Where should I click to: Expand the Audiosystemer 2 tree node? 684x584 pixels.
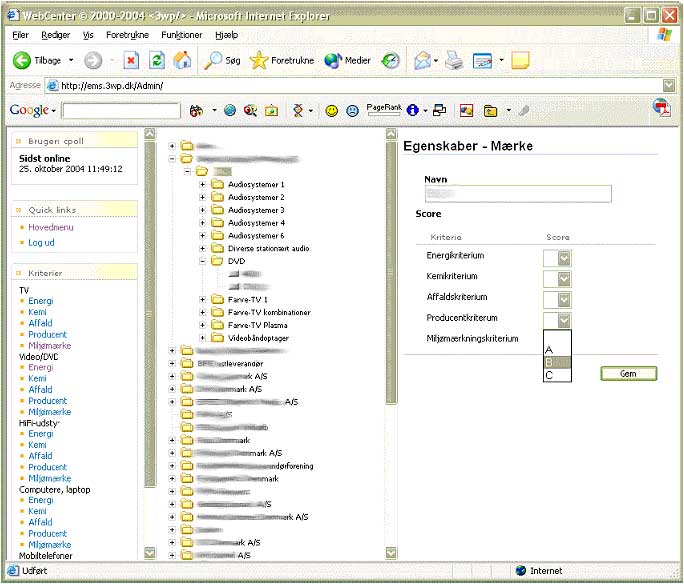click(x=202, y=197)
